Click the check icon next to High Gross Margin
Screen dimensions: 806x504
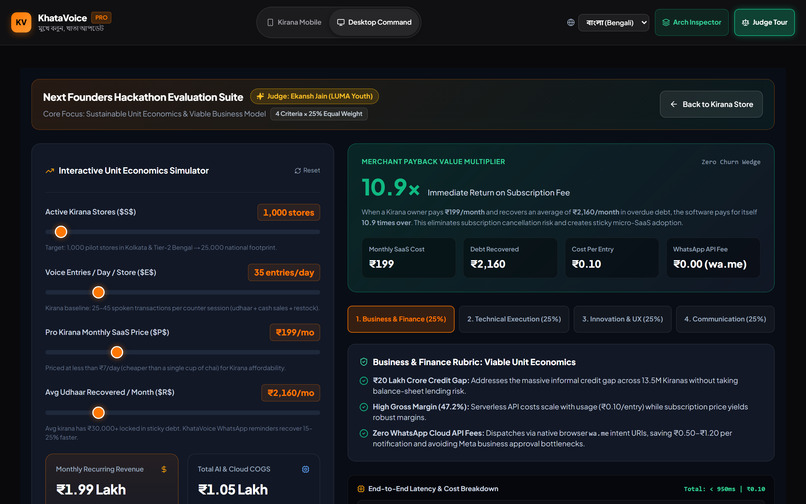363,407
